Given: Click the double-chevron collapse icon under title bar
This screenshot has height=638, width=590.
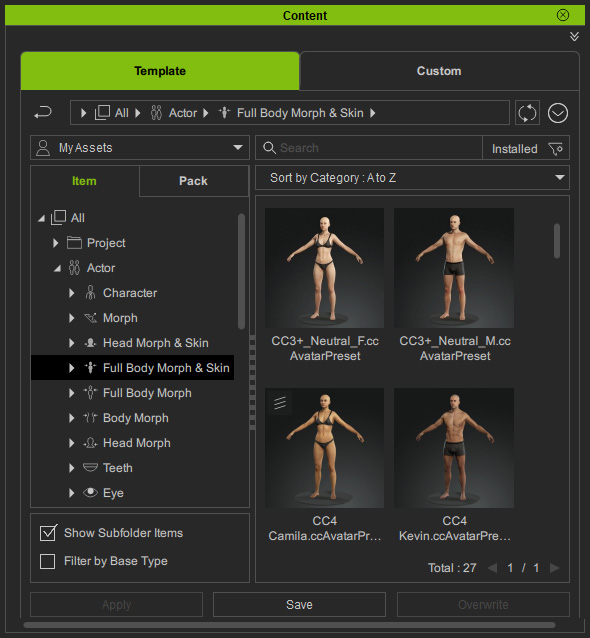Looking at the screenshot, I should pyautogui.click(x=574, y=37).
